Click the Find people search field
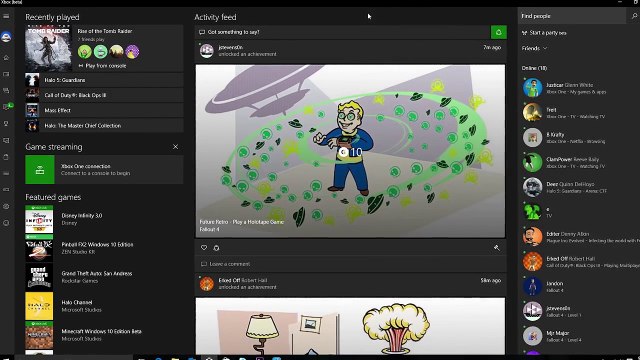Viewport: 640px width, 360px height. [573, 16]
